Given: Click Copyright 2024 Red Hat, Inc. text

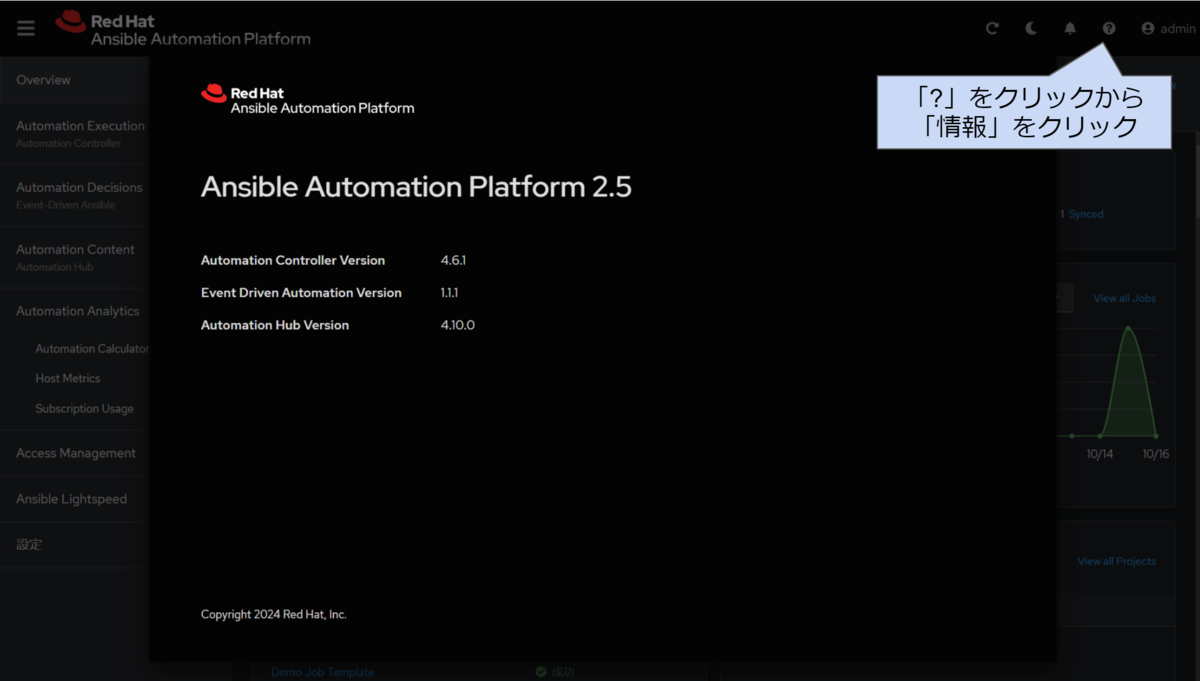Looking at the screenshot, I should coord(274,614).
